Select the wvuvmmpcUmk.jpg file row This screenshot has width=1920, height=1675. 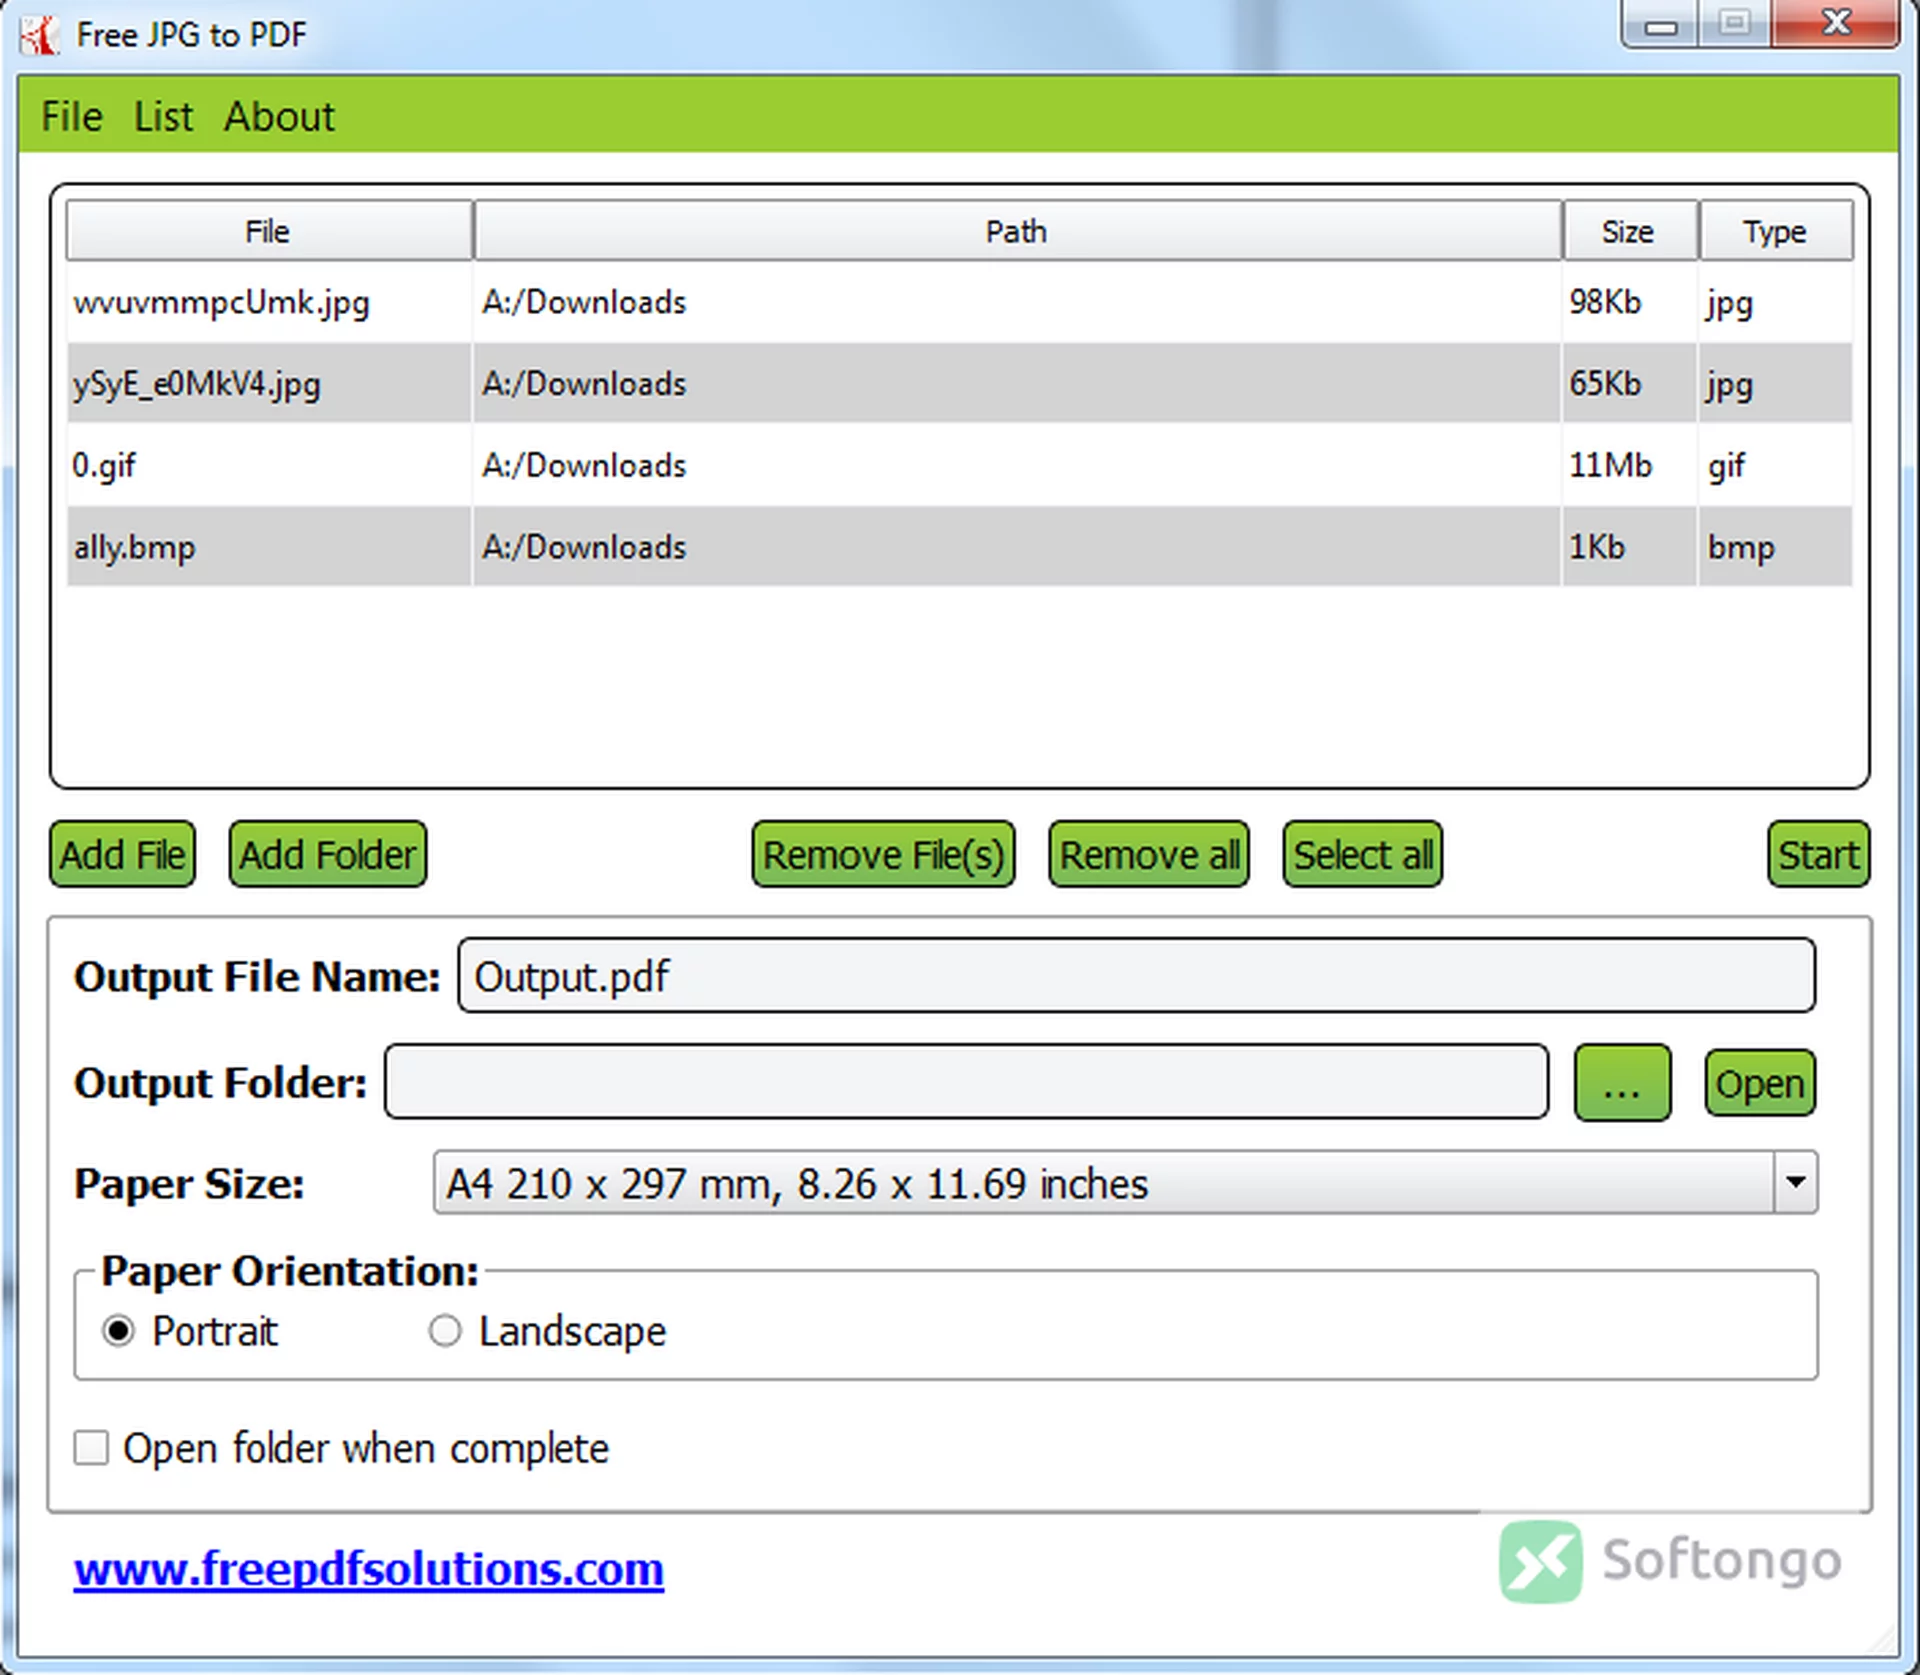[959, 302]
